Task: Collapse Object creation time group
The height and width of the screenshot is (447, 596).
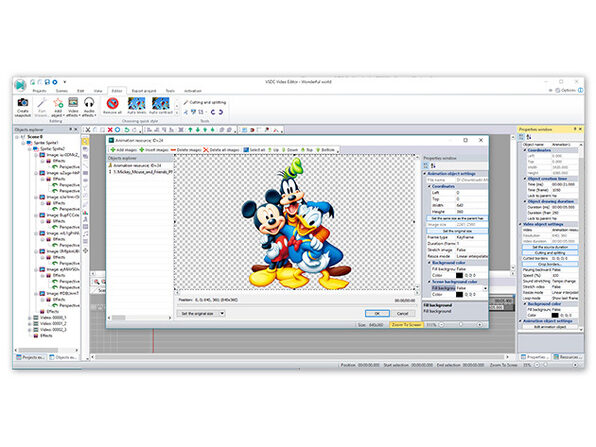Action: tap(525, 179)
